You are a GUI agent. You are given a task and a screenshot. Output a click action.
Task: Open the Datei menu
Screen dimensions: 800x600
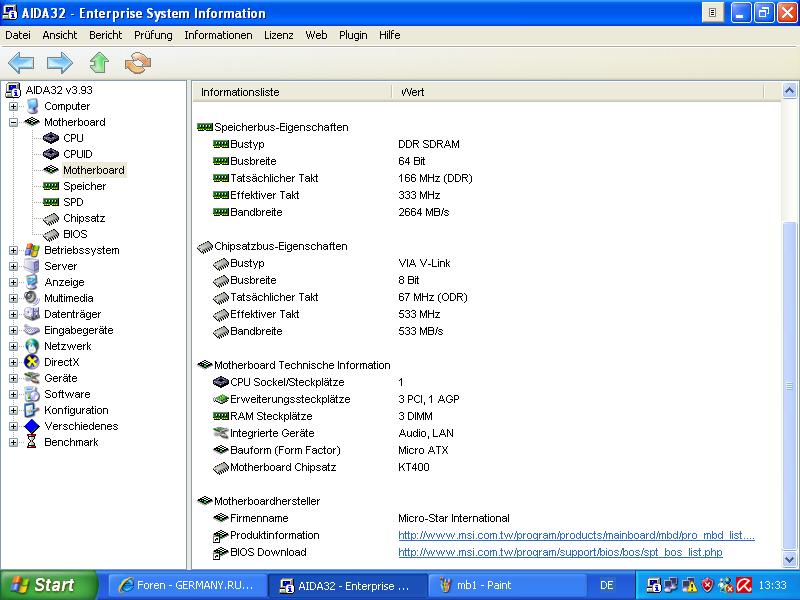coord(18,35)
